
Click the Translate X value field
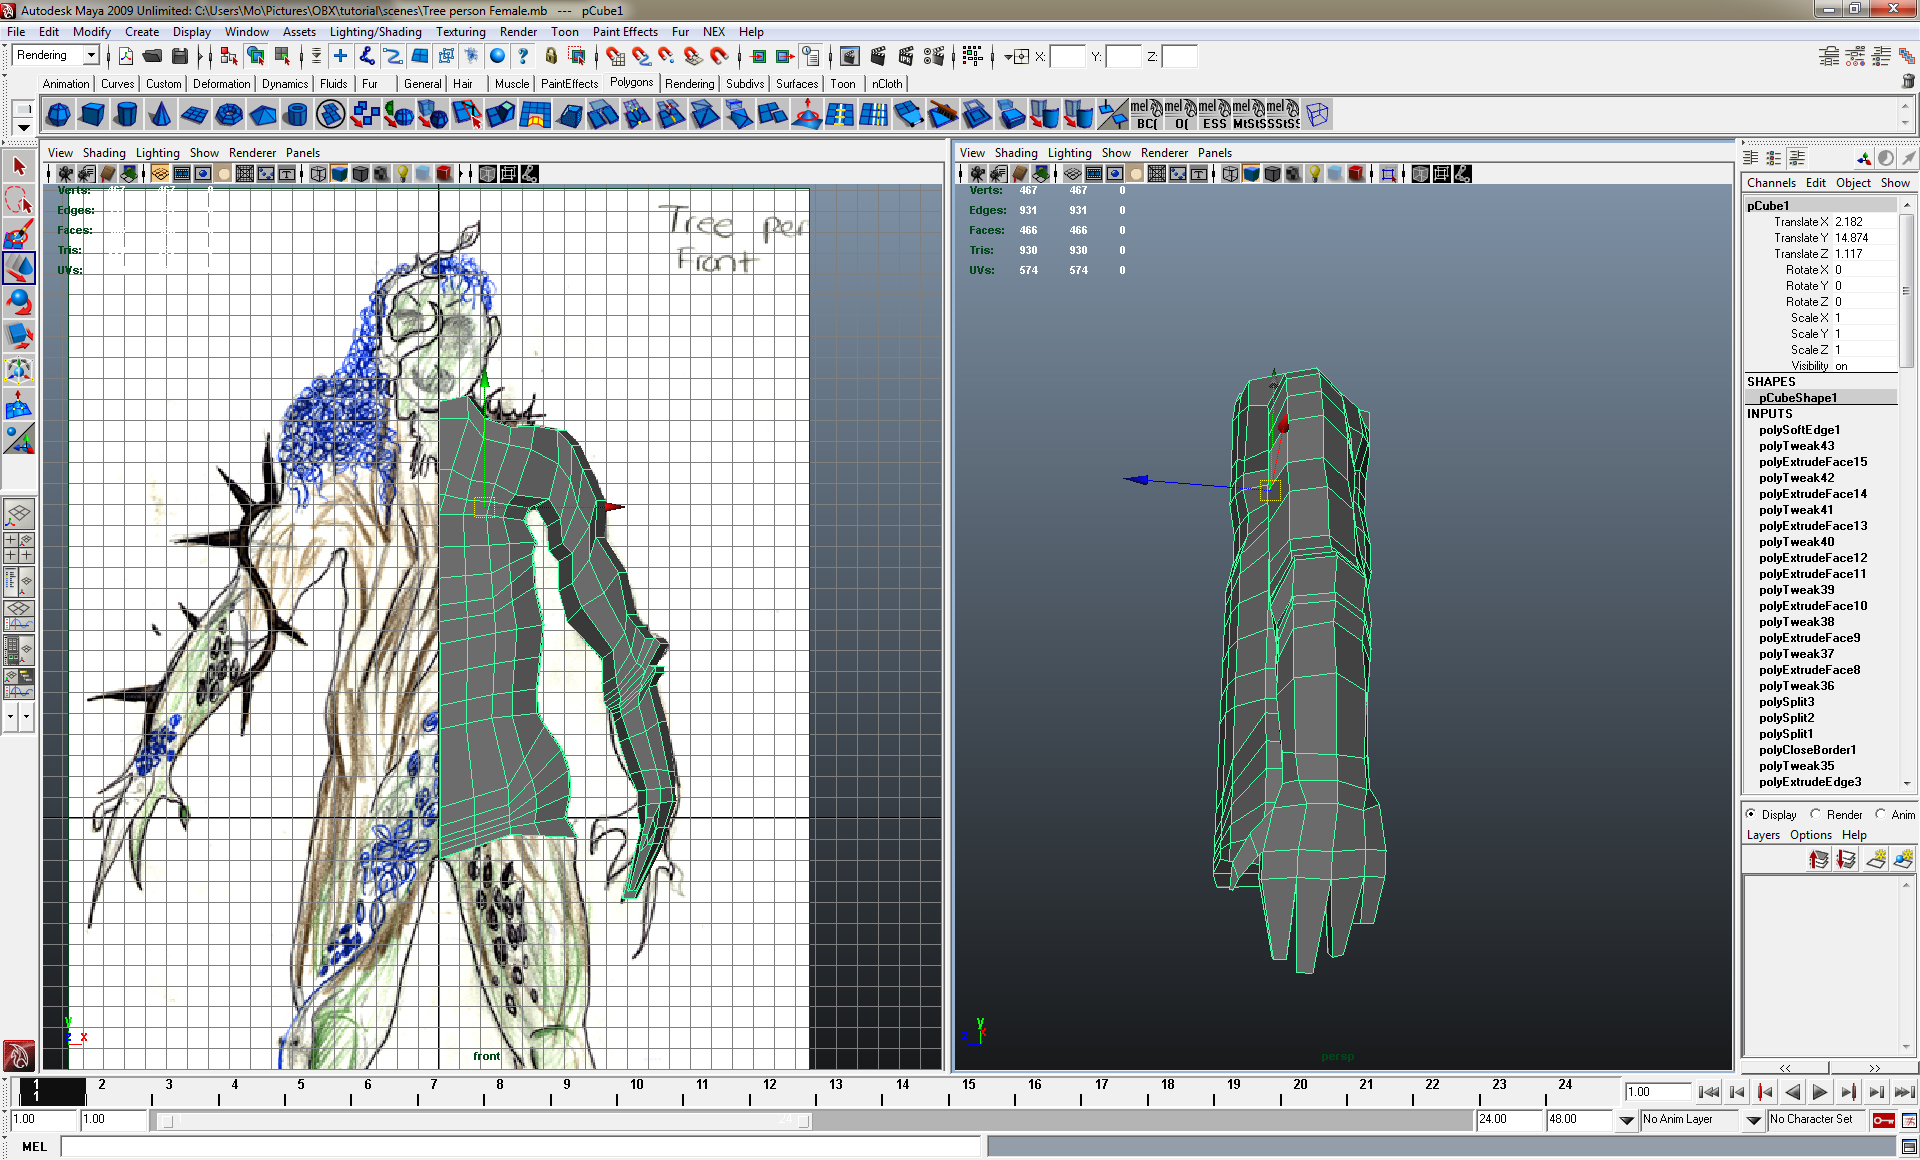[x=1862, y=222]
